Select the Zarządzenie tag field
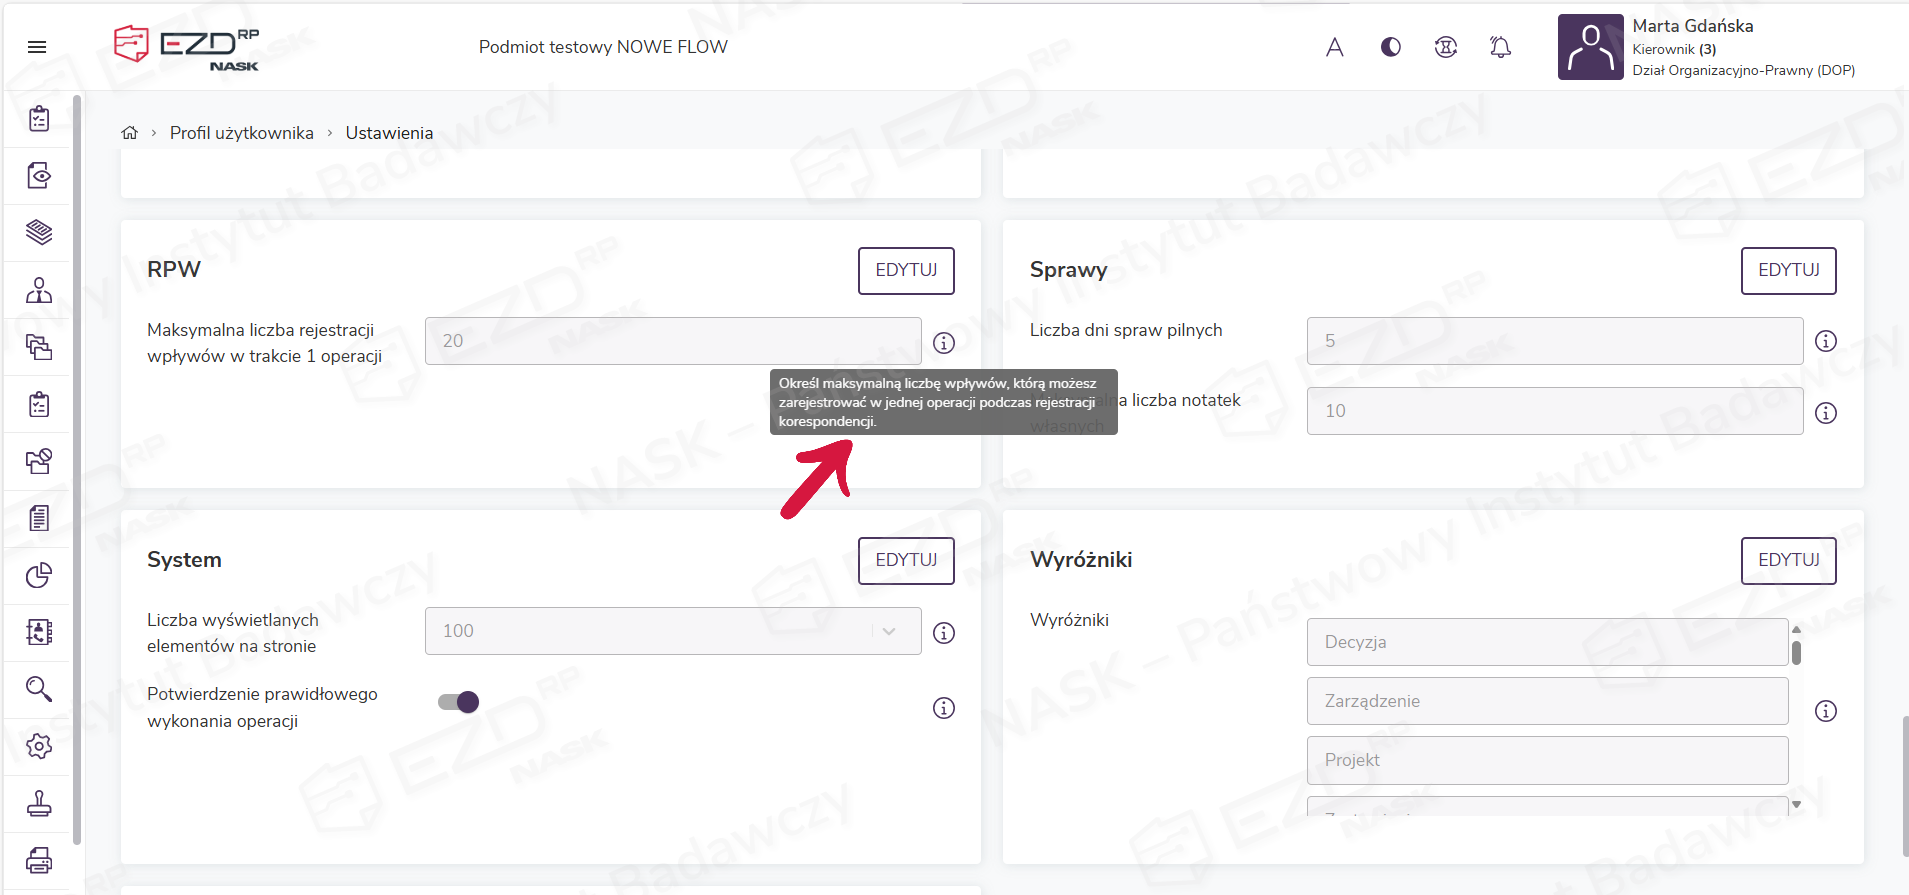 coord(1546,701)
